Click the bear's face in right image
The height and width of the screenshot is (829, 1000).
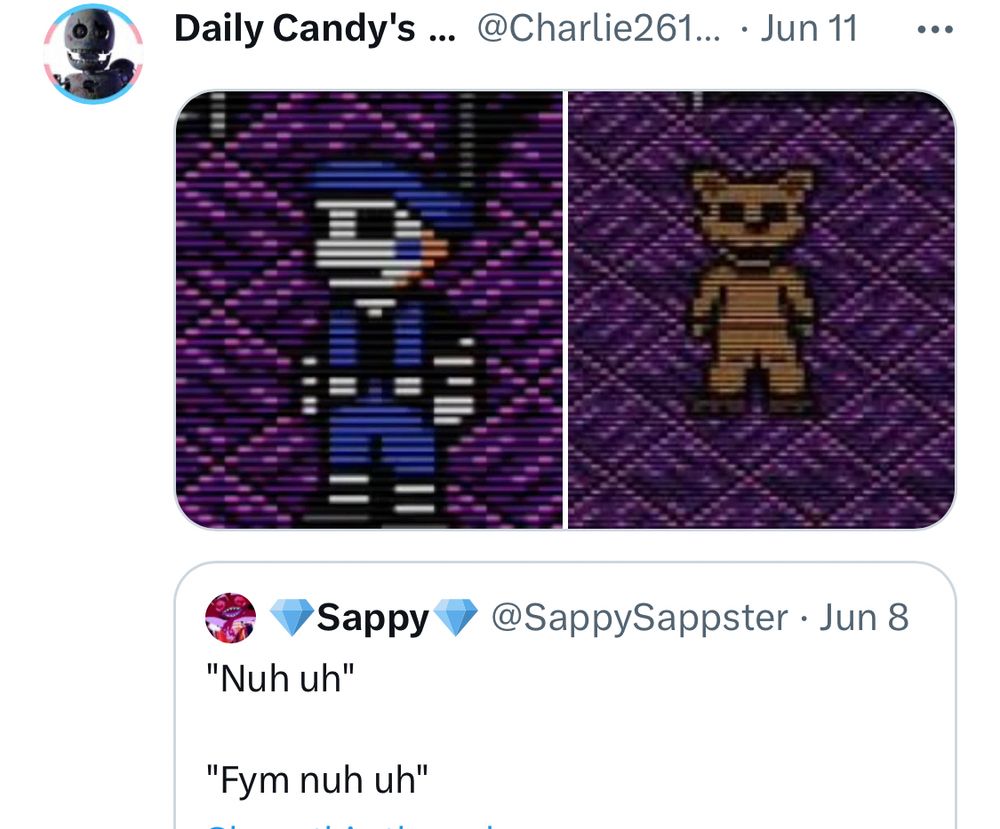pyautogui.click(x=753, y=212)
